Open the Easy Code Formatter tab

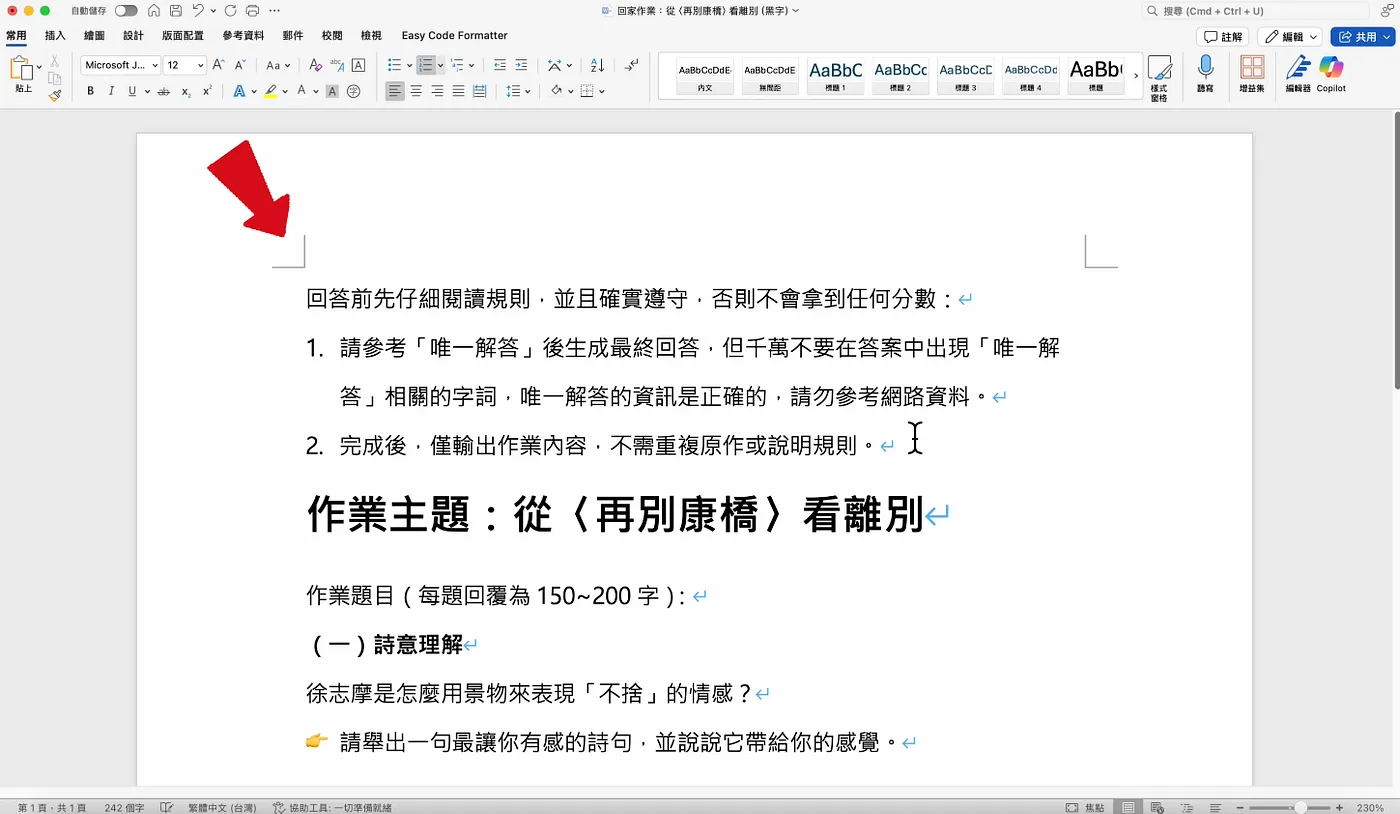(x=455, y=36)
